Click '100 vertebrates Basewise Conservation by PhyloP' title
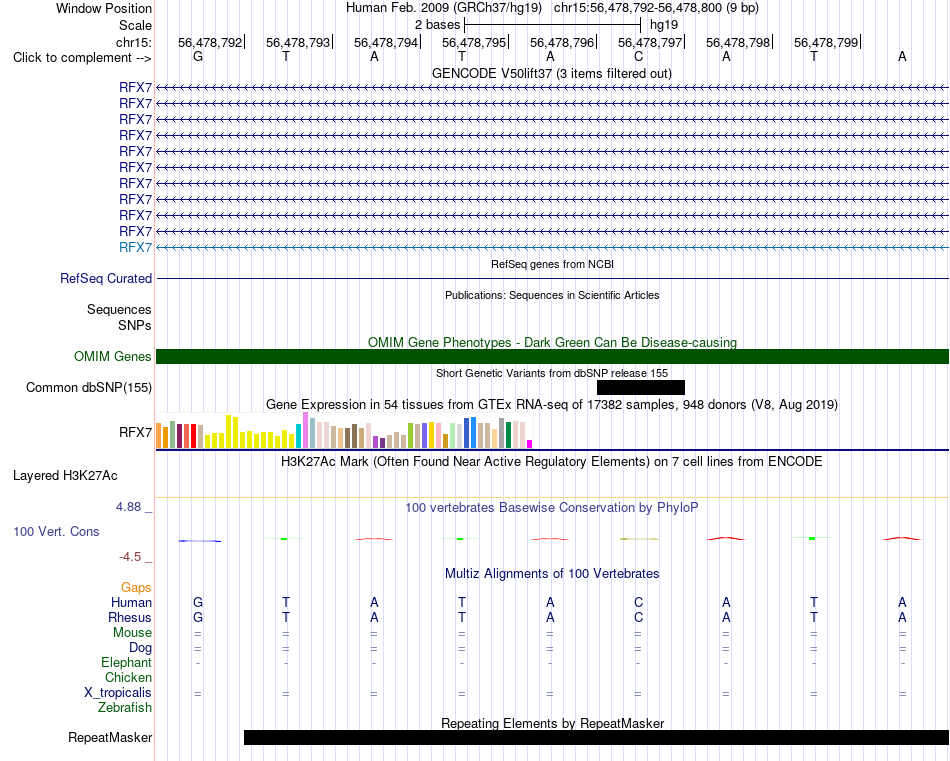Image resolution: width=950 pixels, height=761 pixels. (552, 508)
